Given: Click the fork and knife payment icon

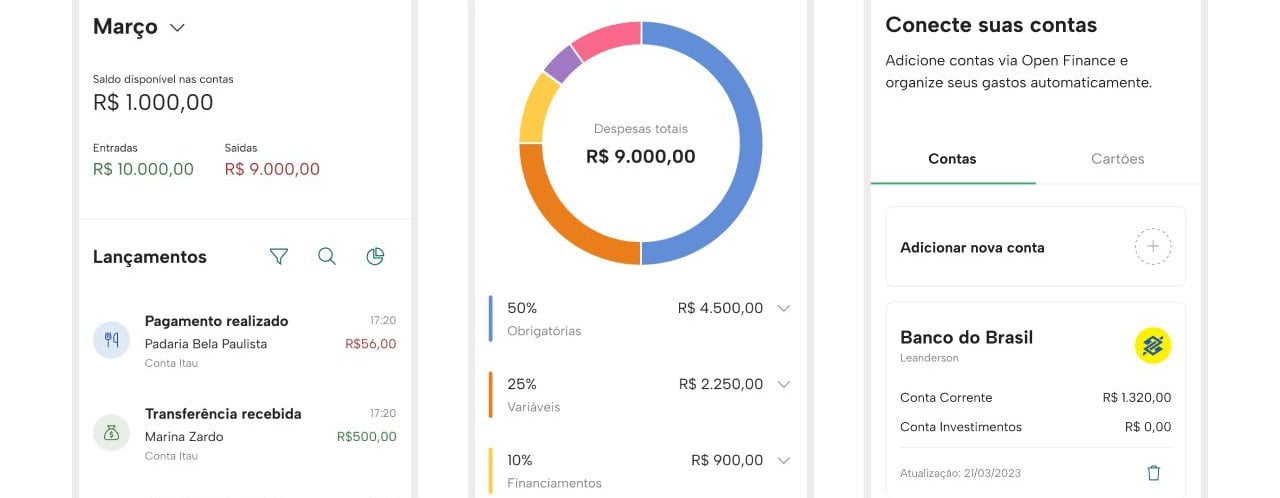Looking at the screenshot, I should [x=111, y=340].
